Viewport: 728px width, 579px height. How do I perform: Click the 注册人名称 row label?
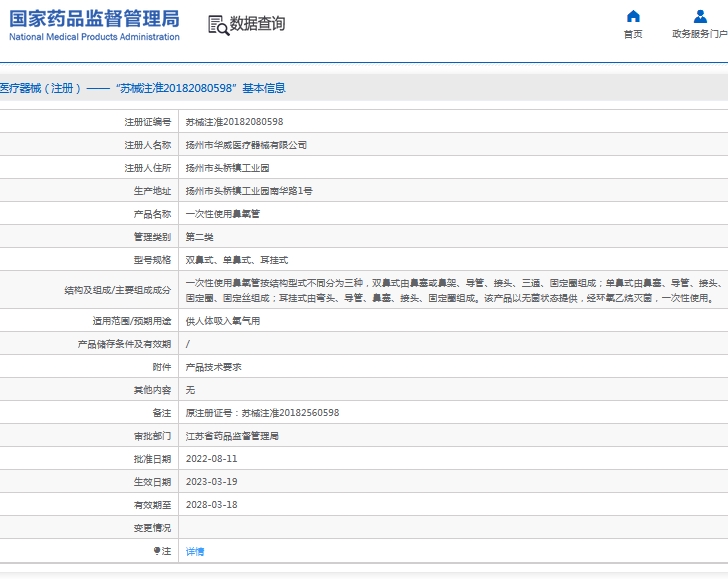[148, 145]
